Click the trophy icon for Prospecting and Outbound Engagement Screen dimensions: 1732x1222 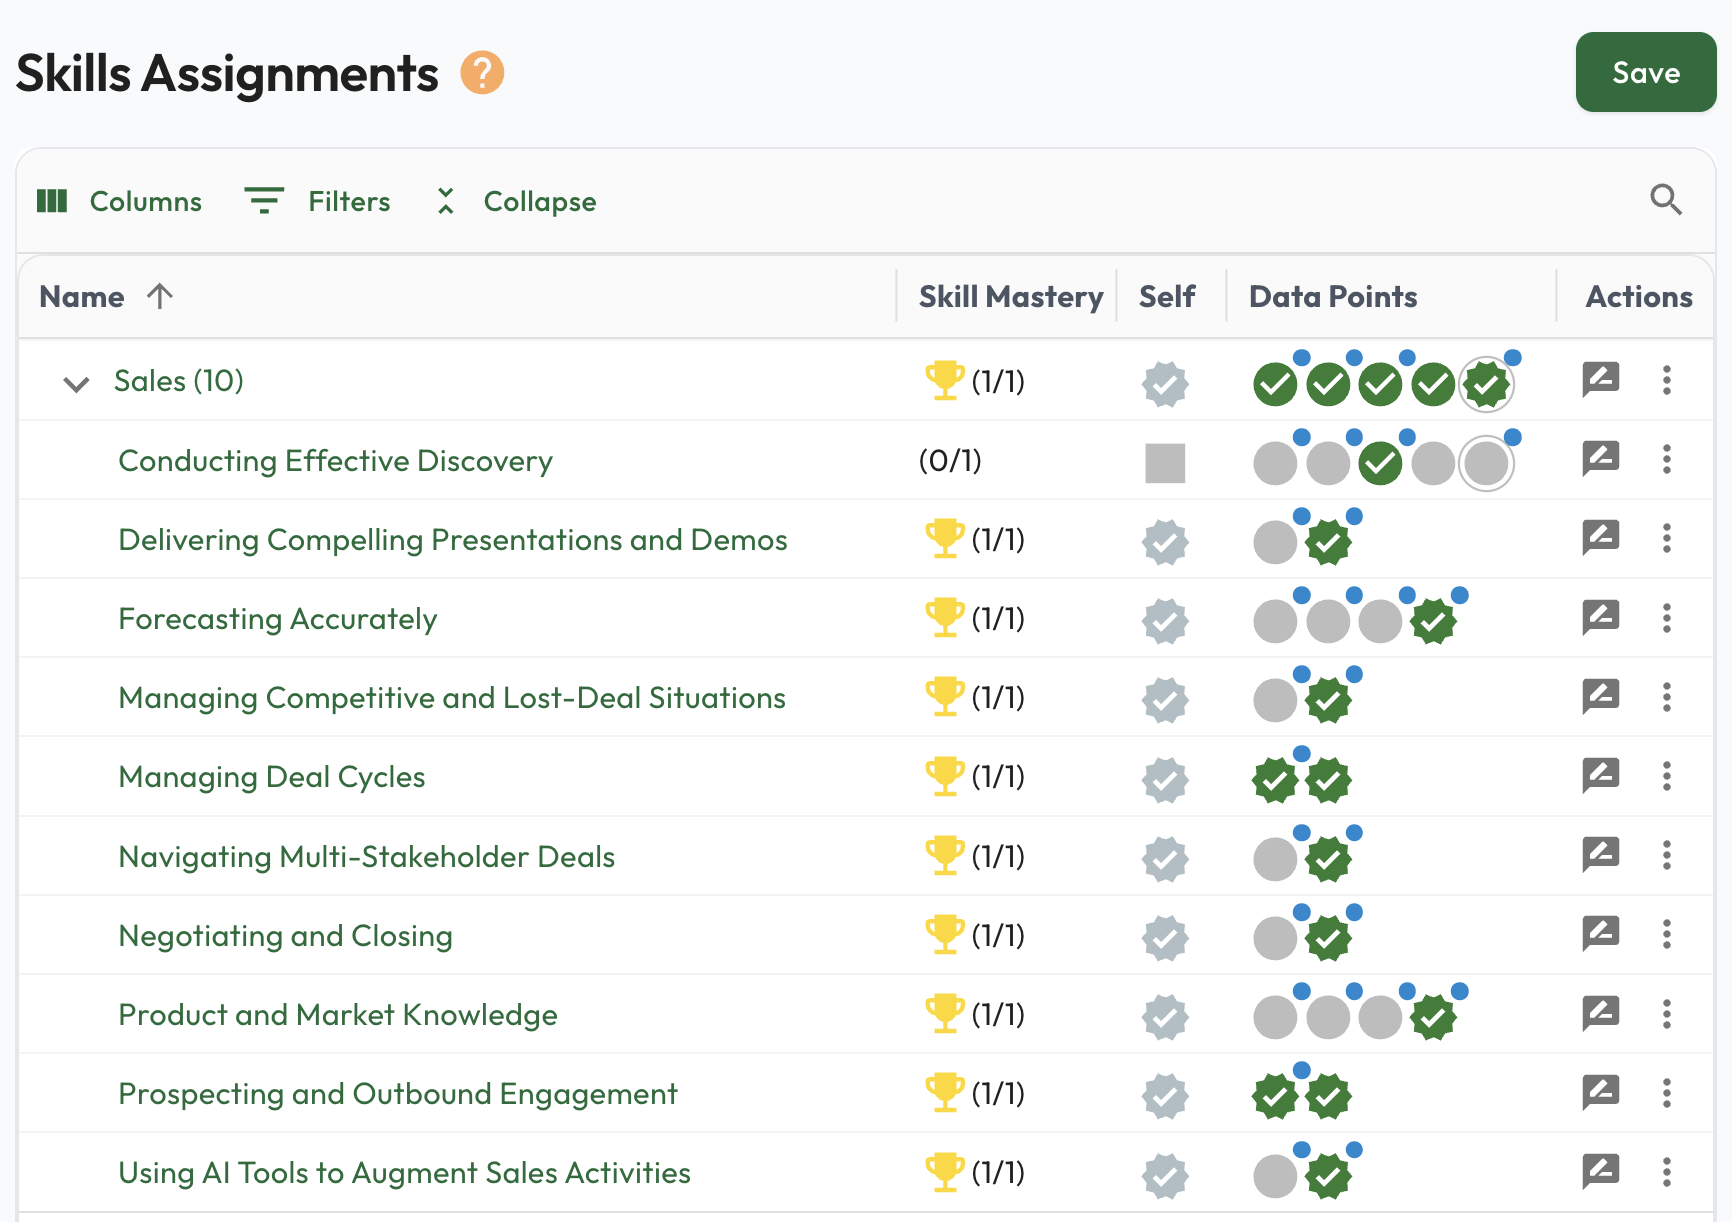tap(944, 1093)
